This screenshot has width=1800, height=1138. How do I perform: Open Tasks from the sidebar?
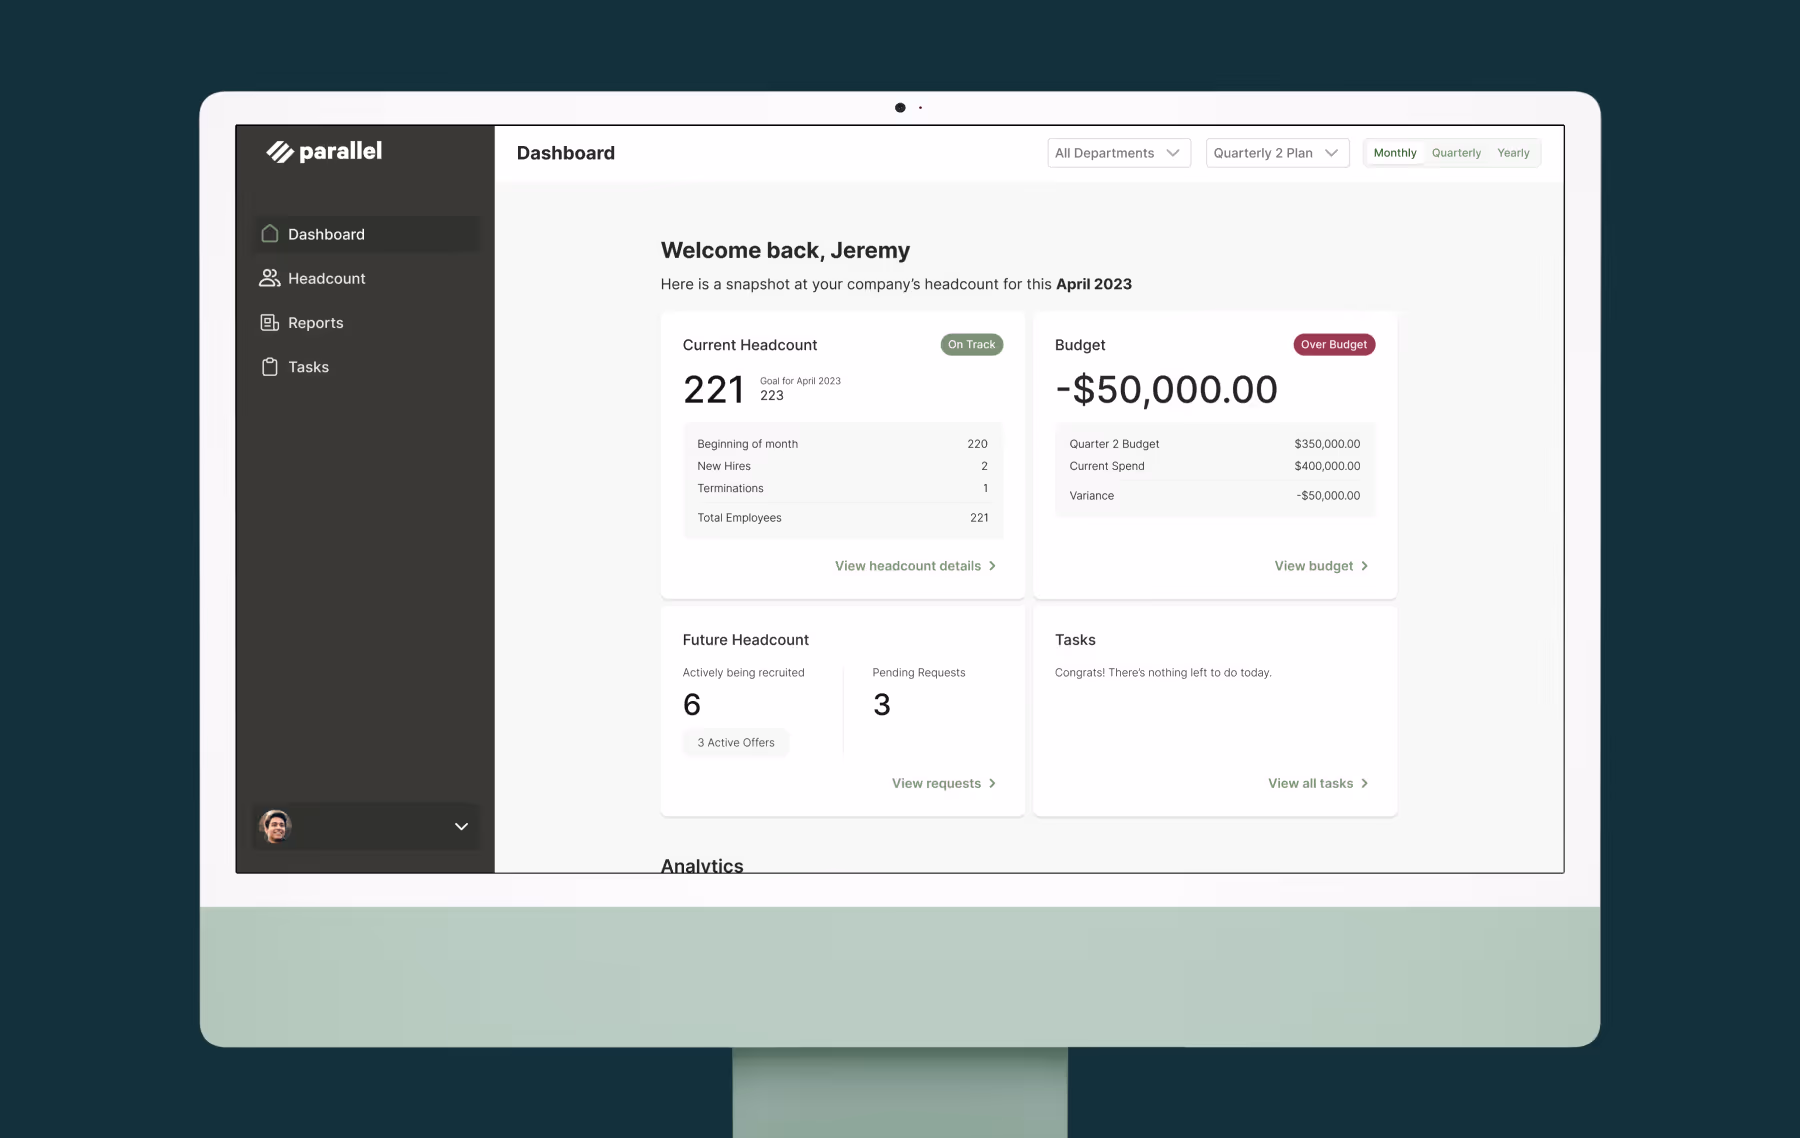(x=366, y=367)
